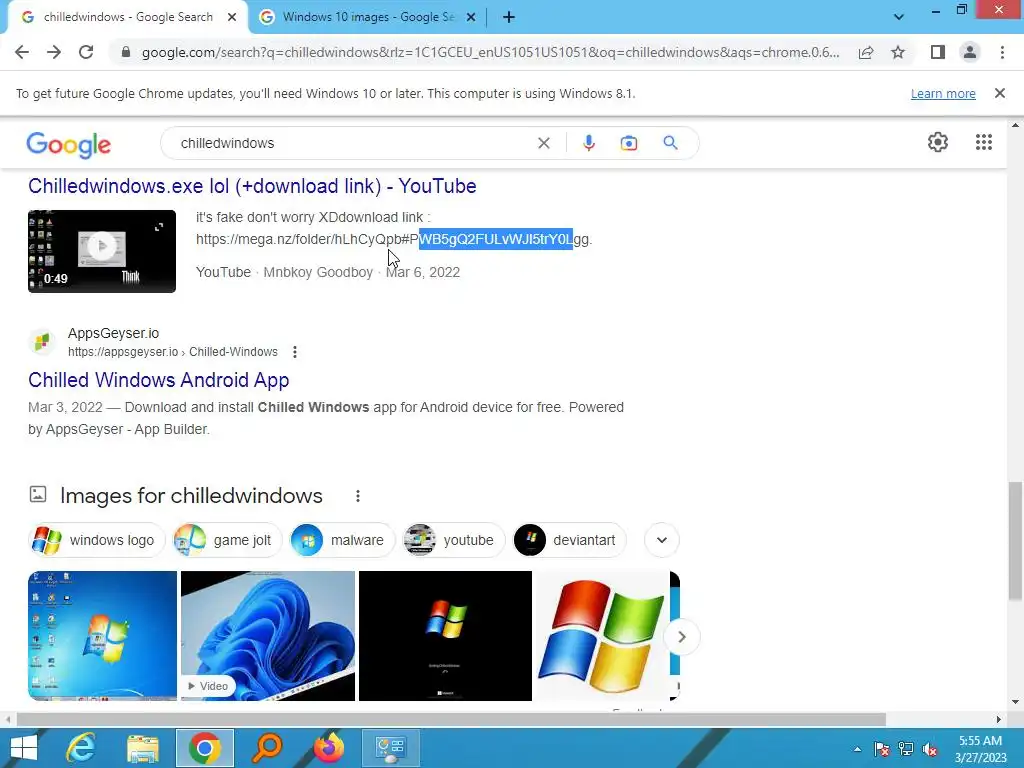Click the share page icon in address bar
Screen dimensions: 1024x768
click(866, 52)
